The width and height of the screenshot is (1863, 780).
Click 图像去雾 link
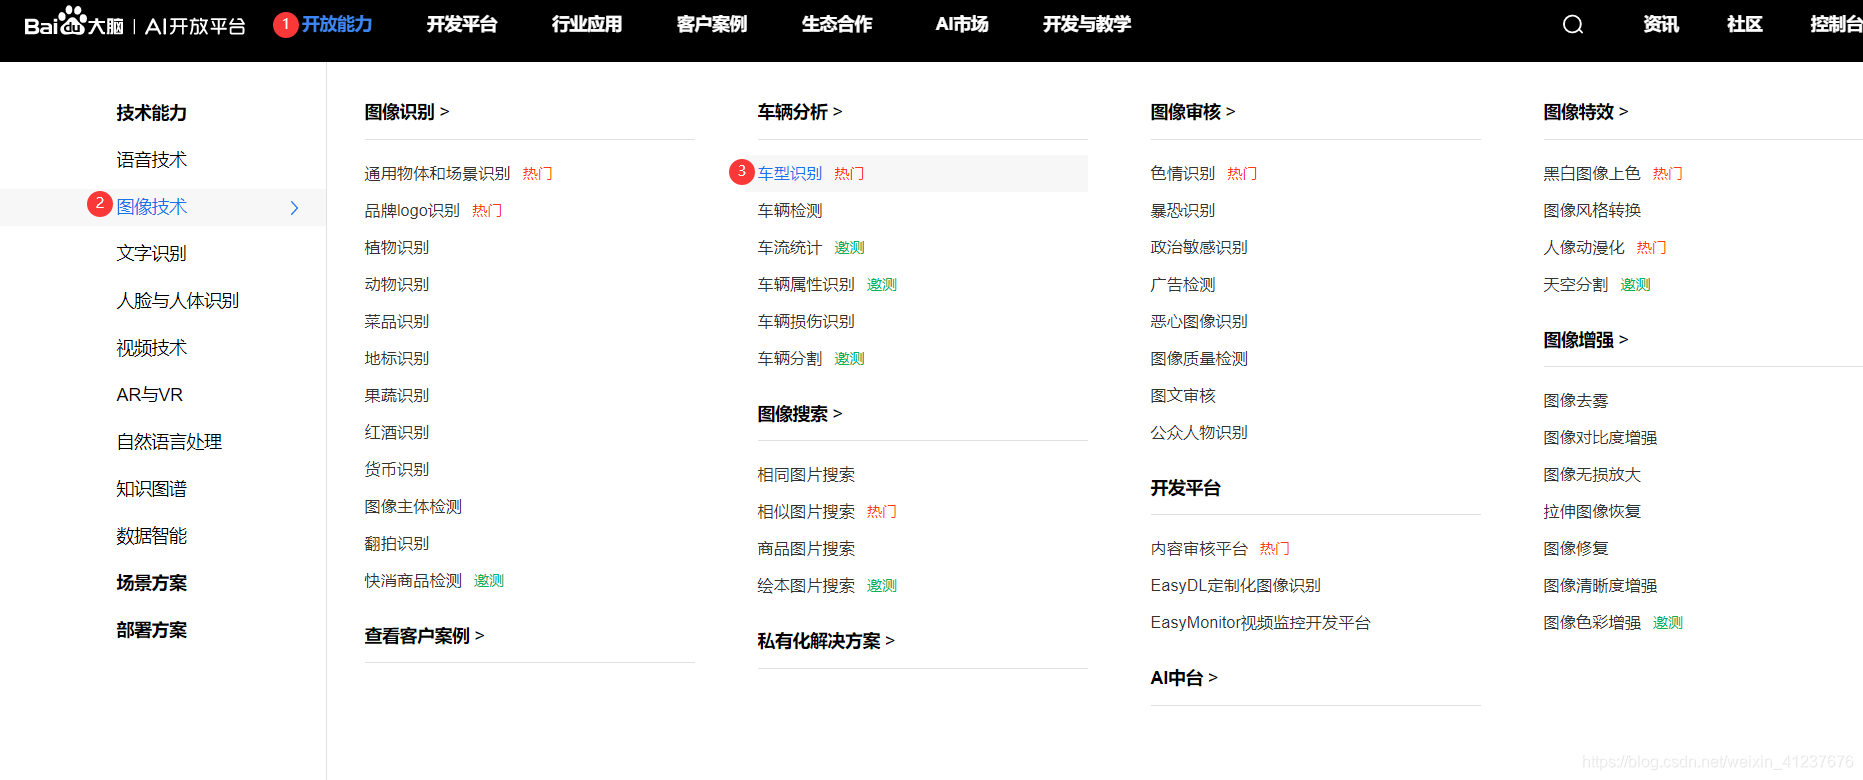[x=1576, y=401]
